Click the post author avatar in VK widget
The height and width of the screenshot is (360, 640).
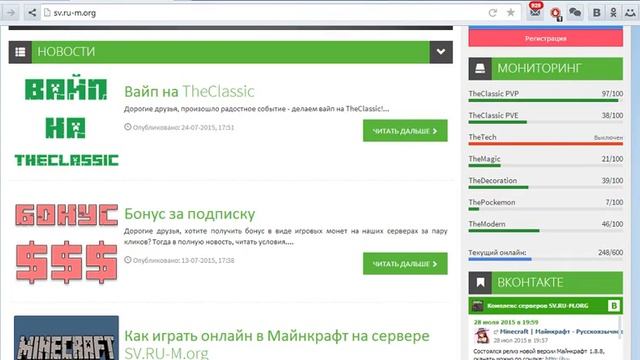[482, 336]
